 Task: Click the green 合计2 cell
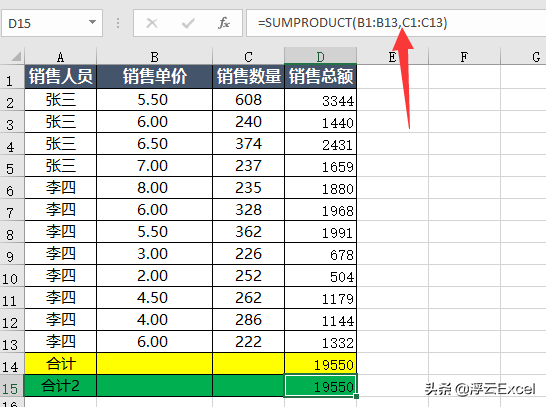60,386
